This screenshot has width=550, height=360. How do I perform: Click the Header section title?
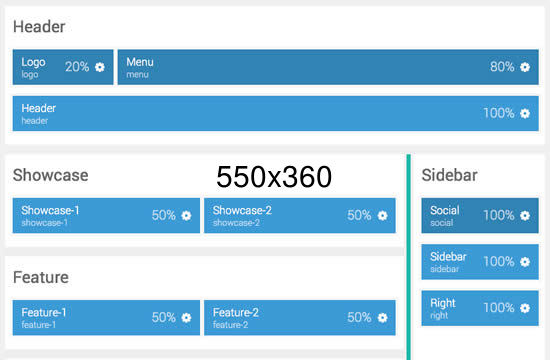[x=39, y=27]
